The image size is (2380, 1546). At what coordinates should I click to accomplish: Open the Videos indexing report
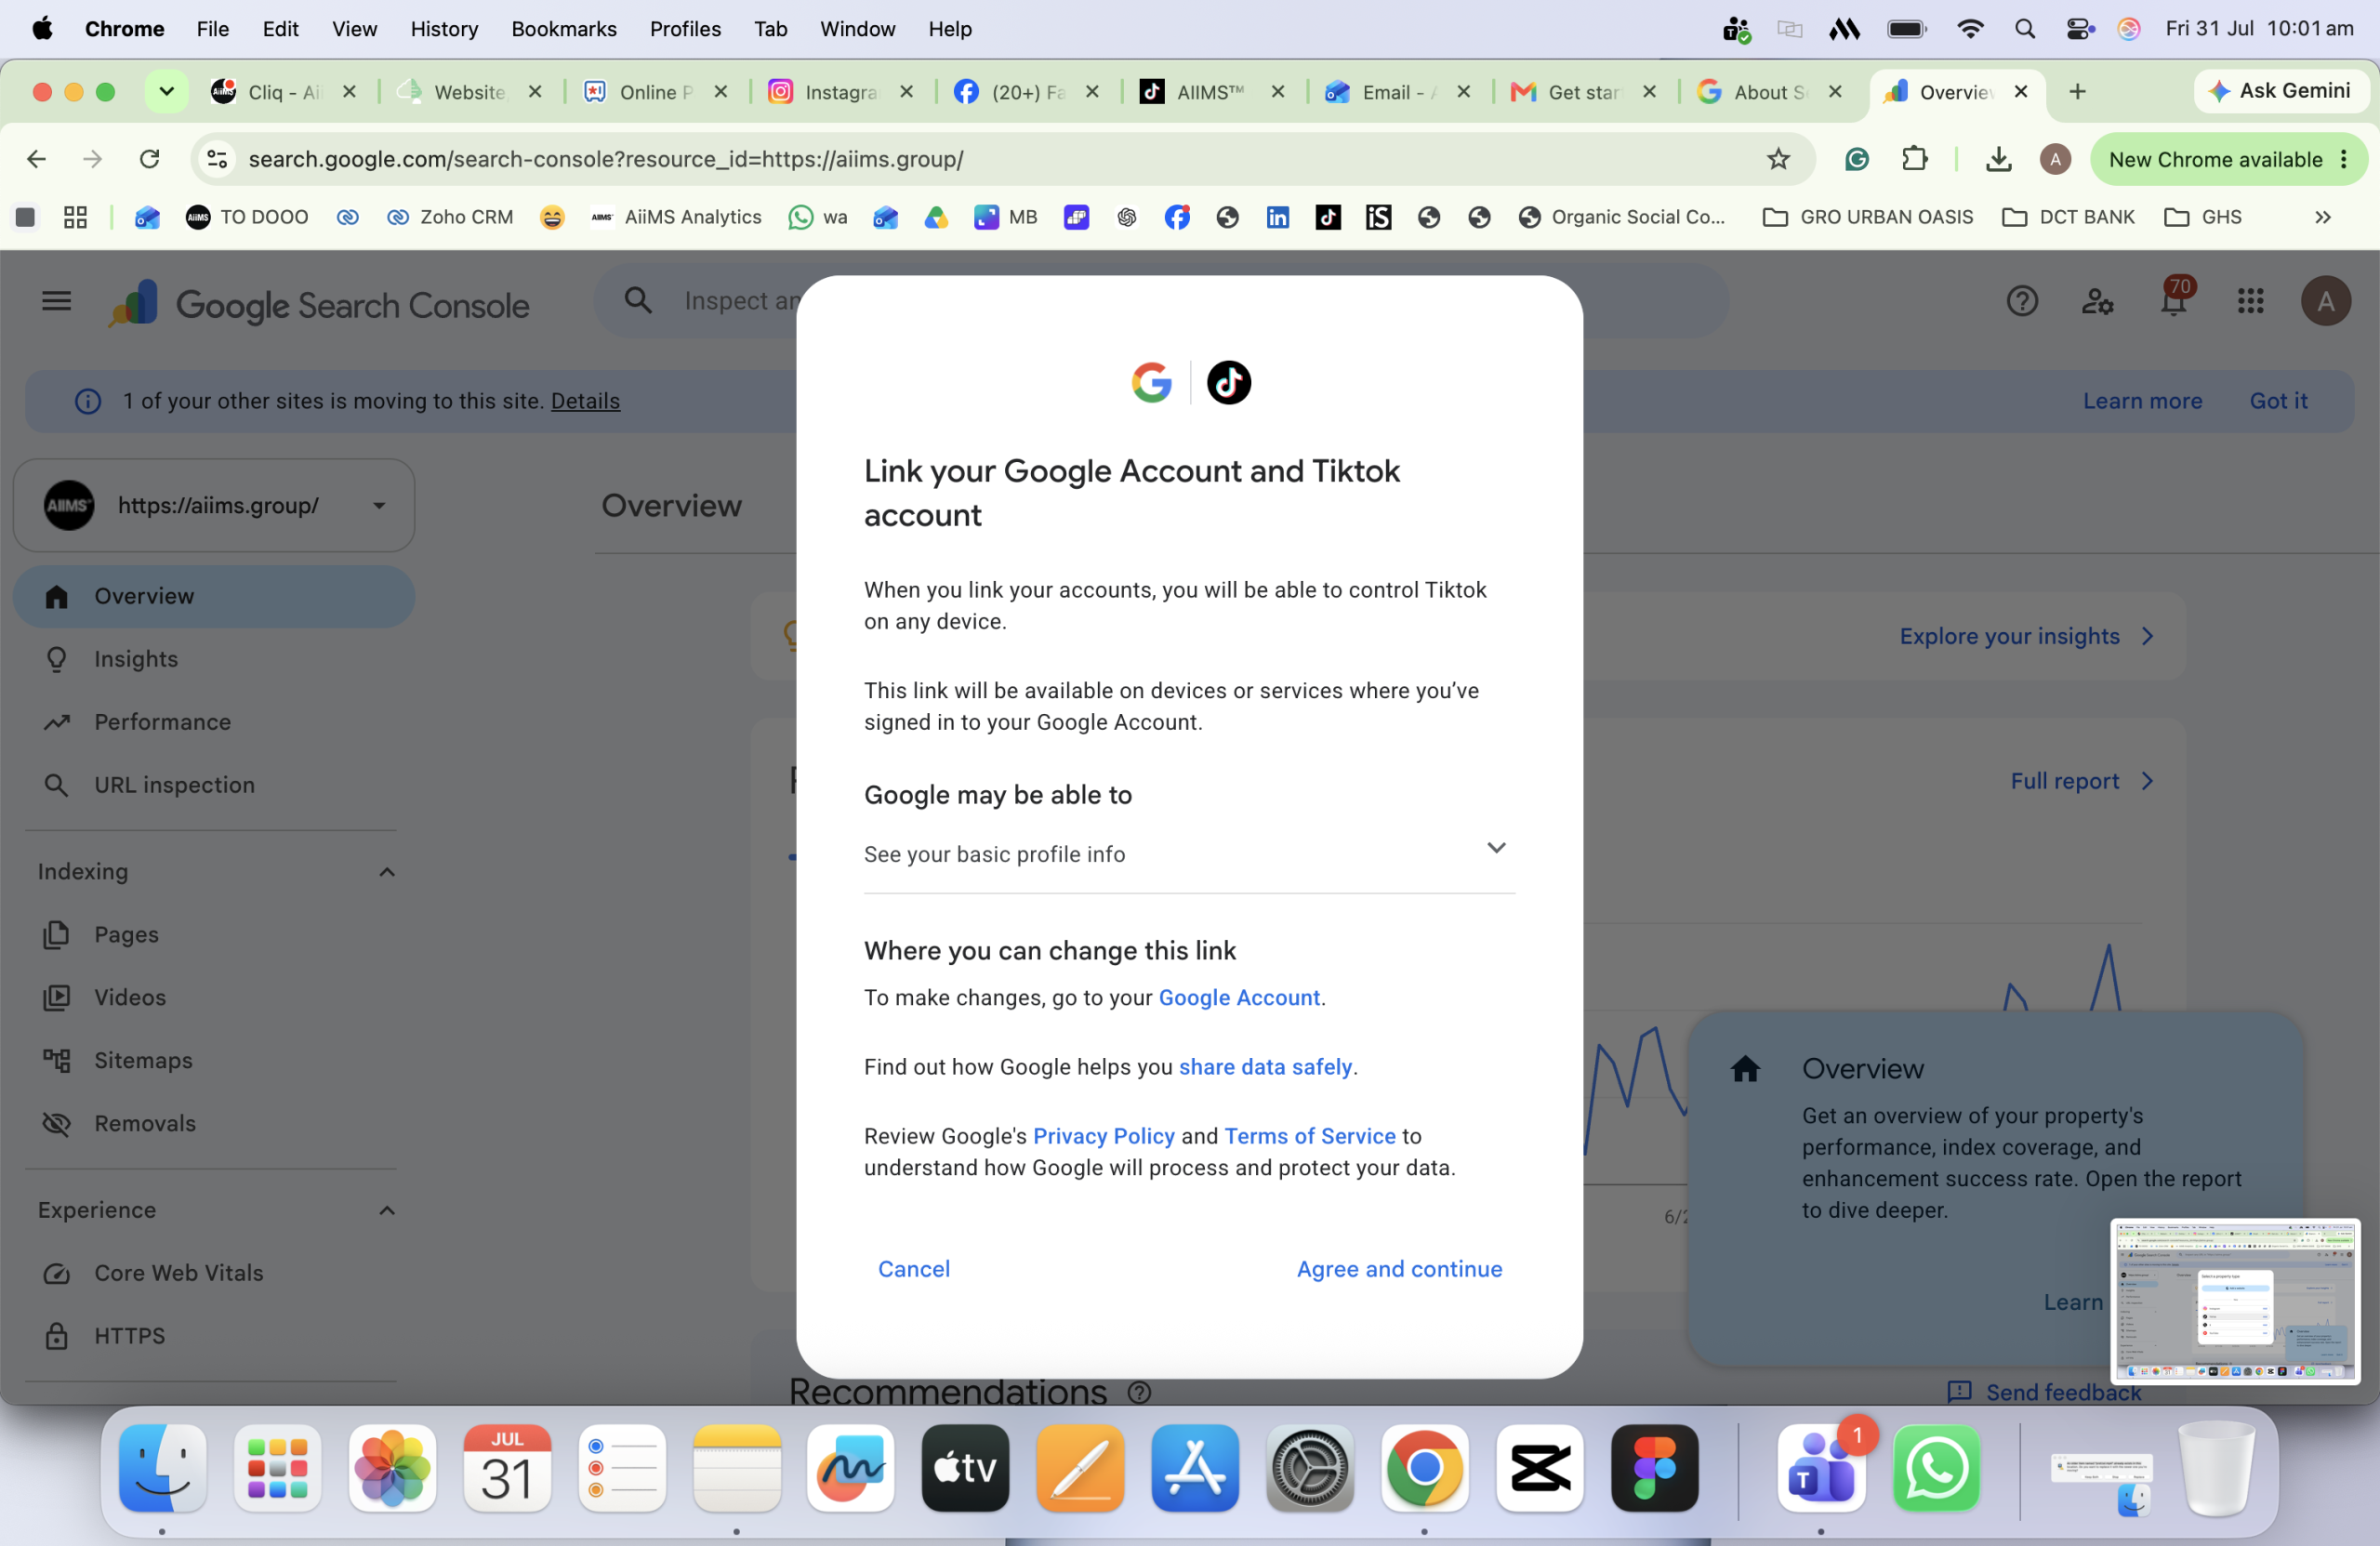[213, 997]
